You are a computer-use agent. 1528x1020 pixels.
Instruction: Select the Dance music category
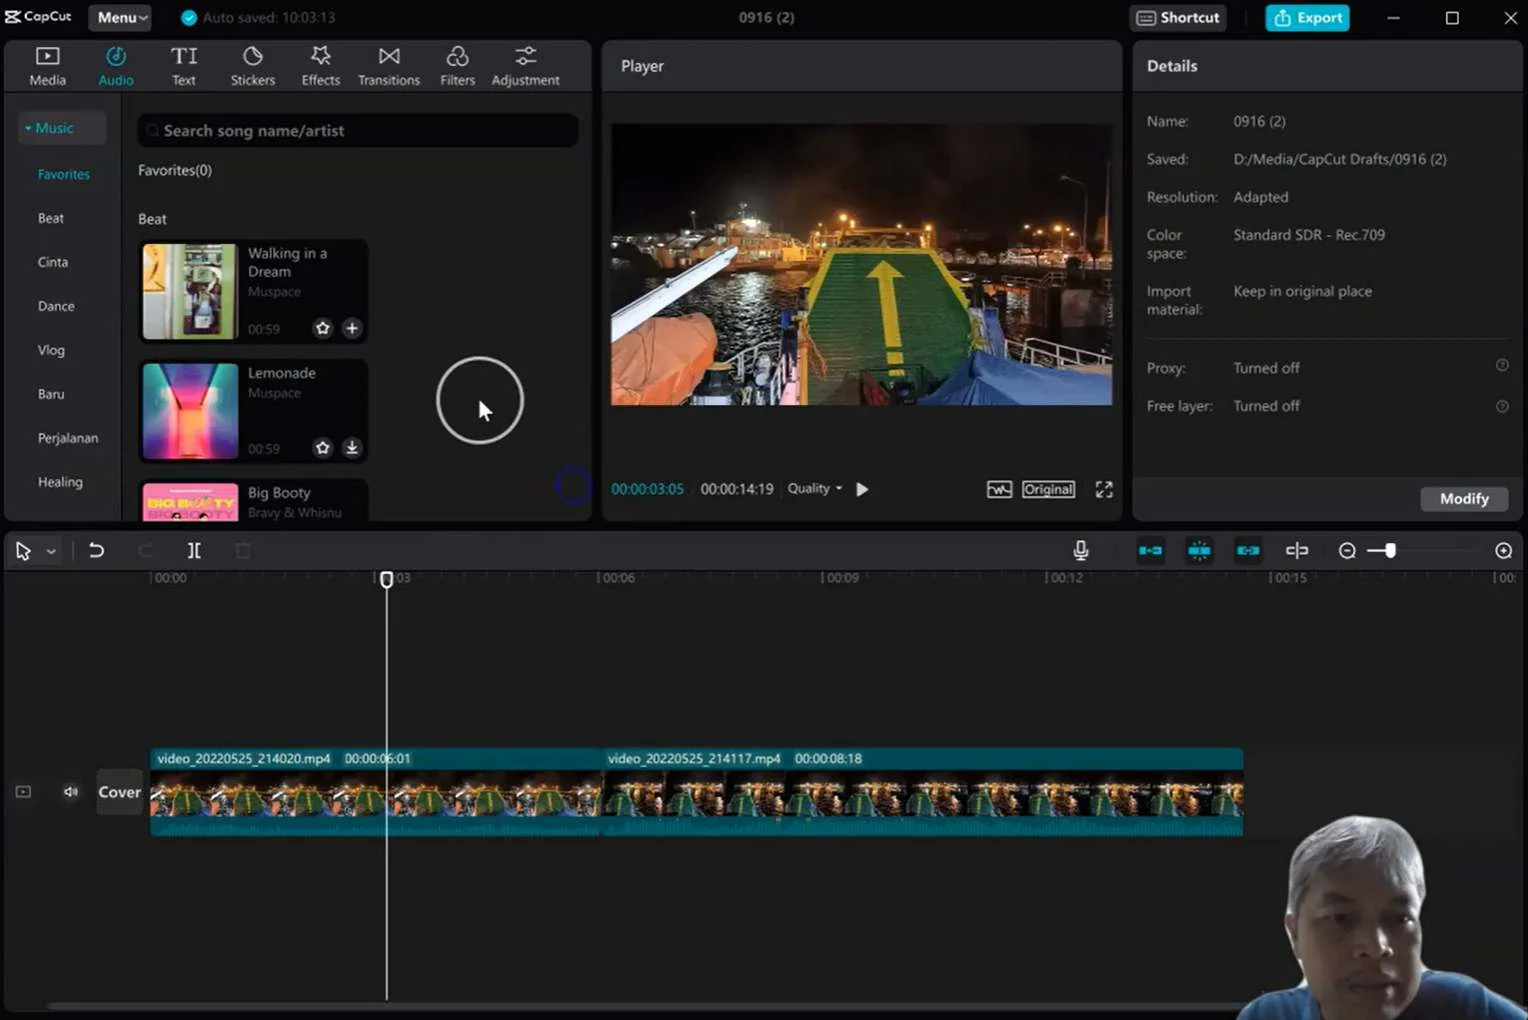click(56, 306)
